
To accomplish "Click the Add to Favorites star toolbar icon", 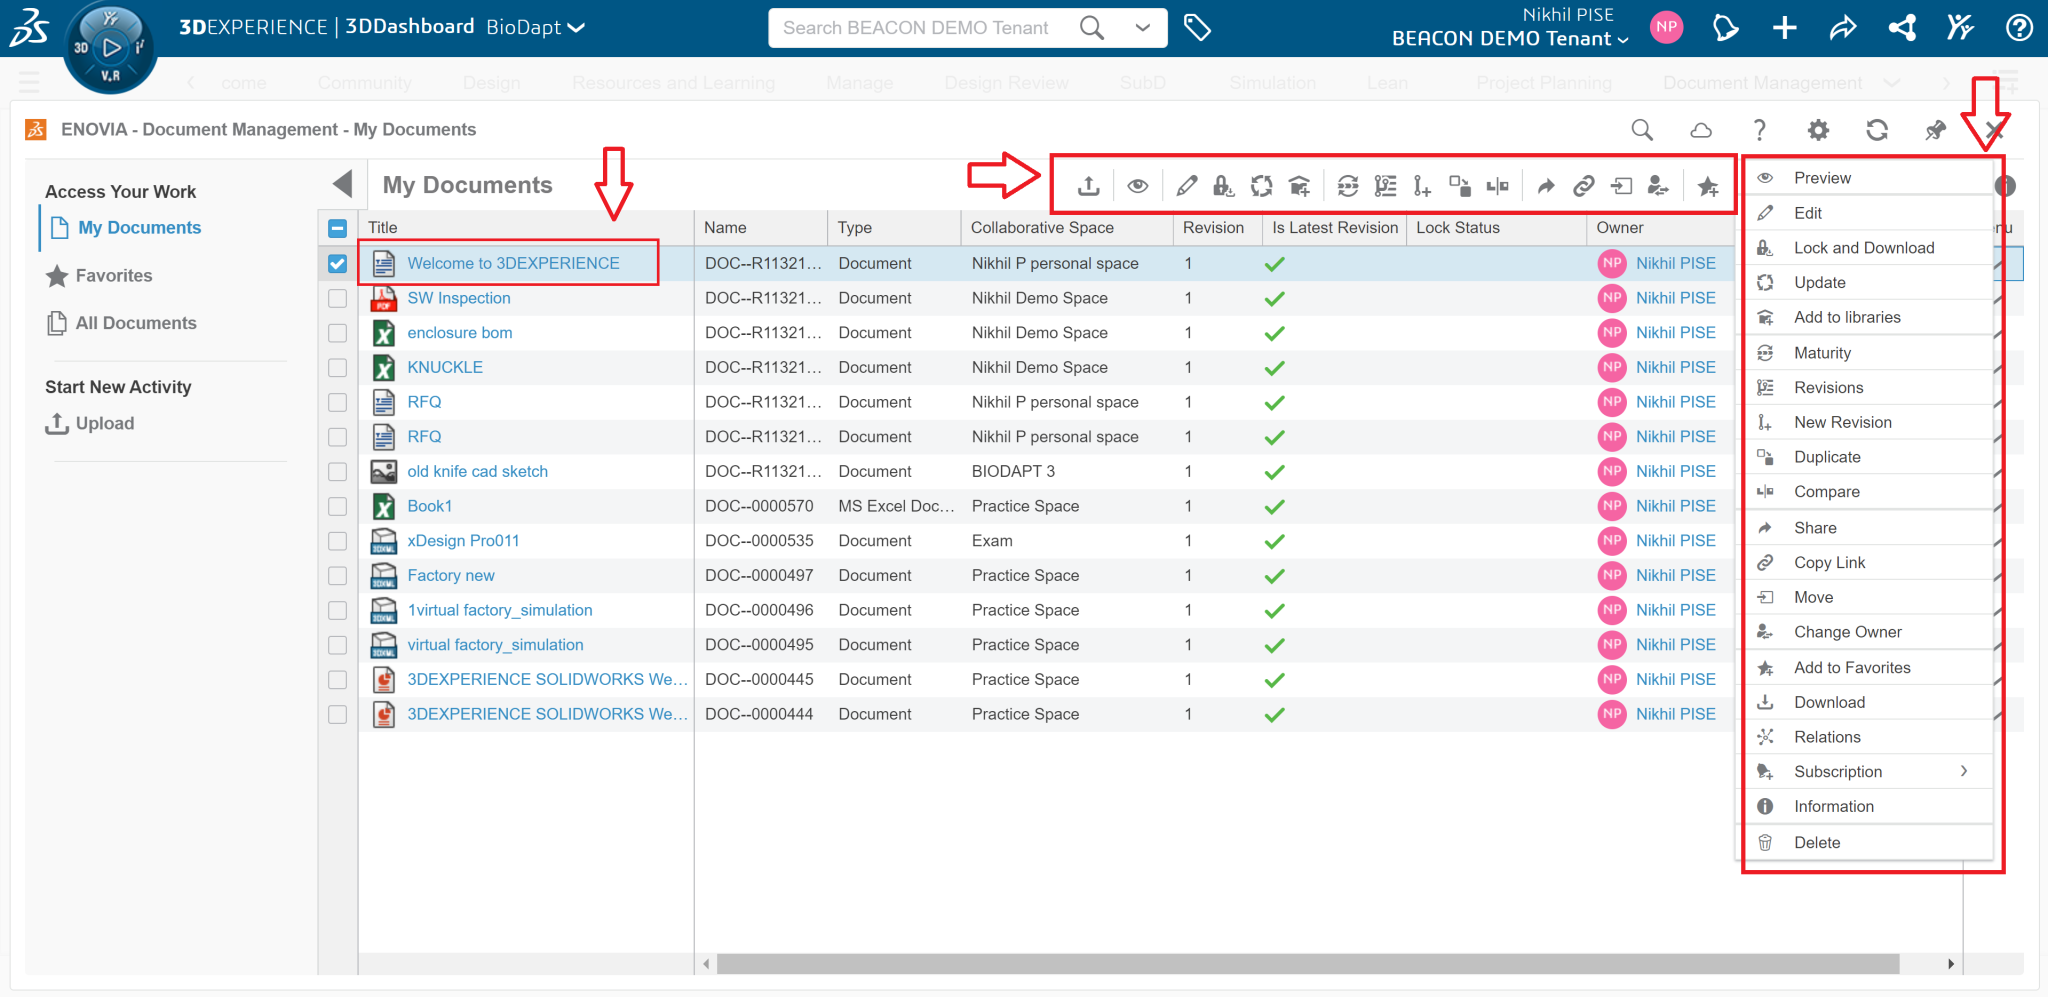I will tap(1708, 186).
